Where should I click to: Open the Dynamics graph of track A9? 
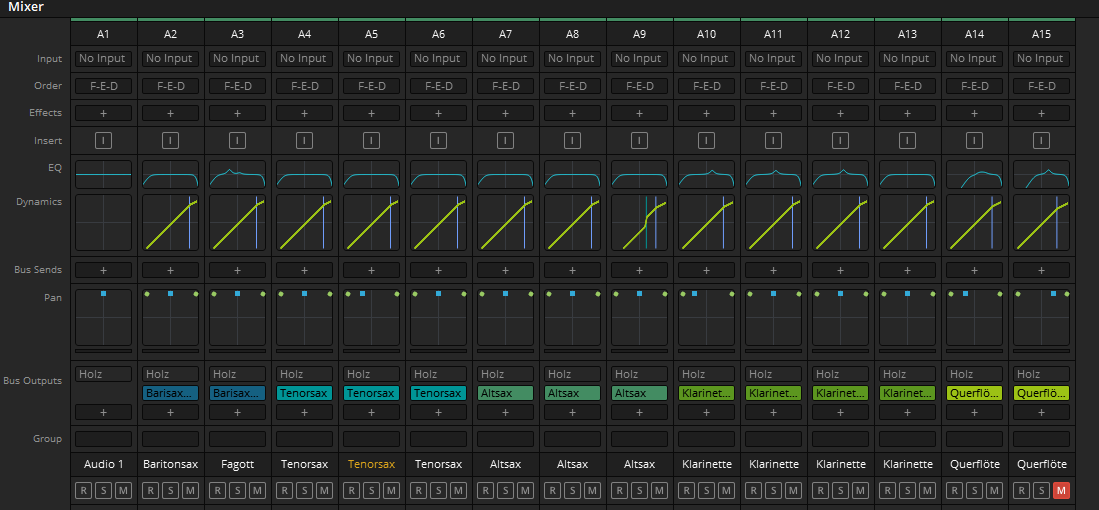pos(639,223)
